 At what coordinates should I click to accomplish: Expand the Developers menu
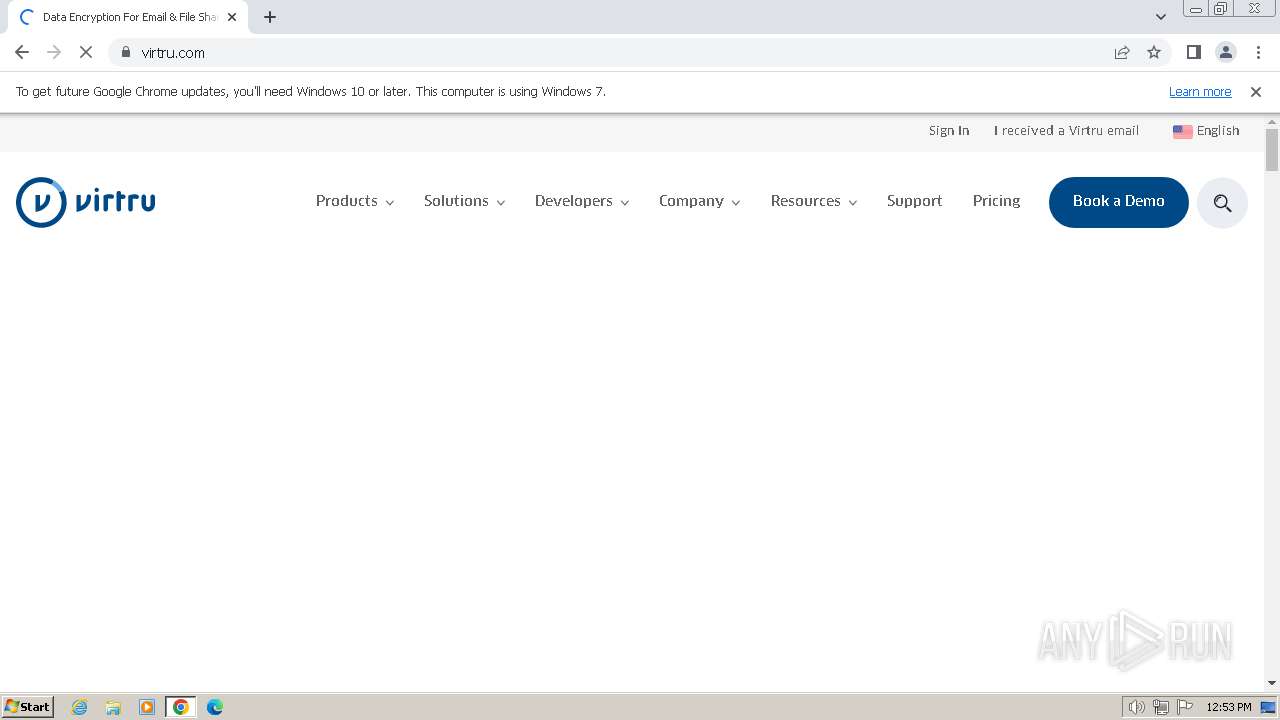pos(582,201)
